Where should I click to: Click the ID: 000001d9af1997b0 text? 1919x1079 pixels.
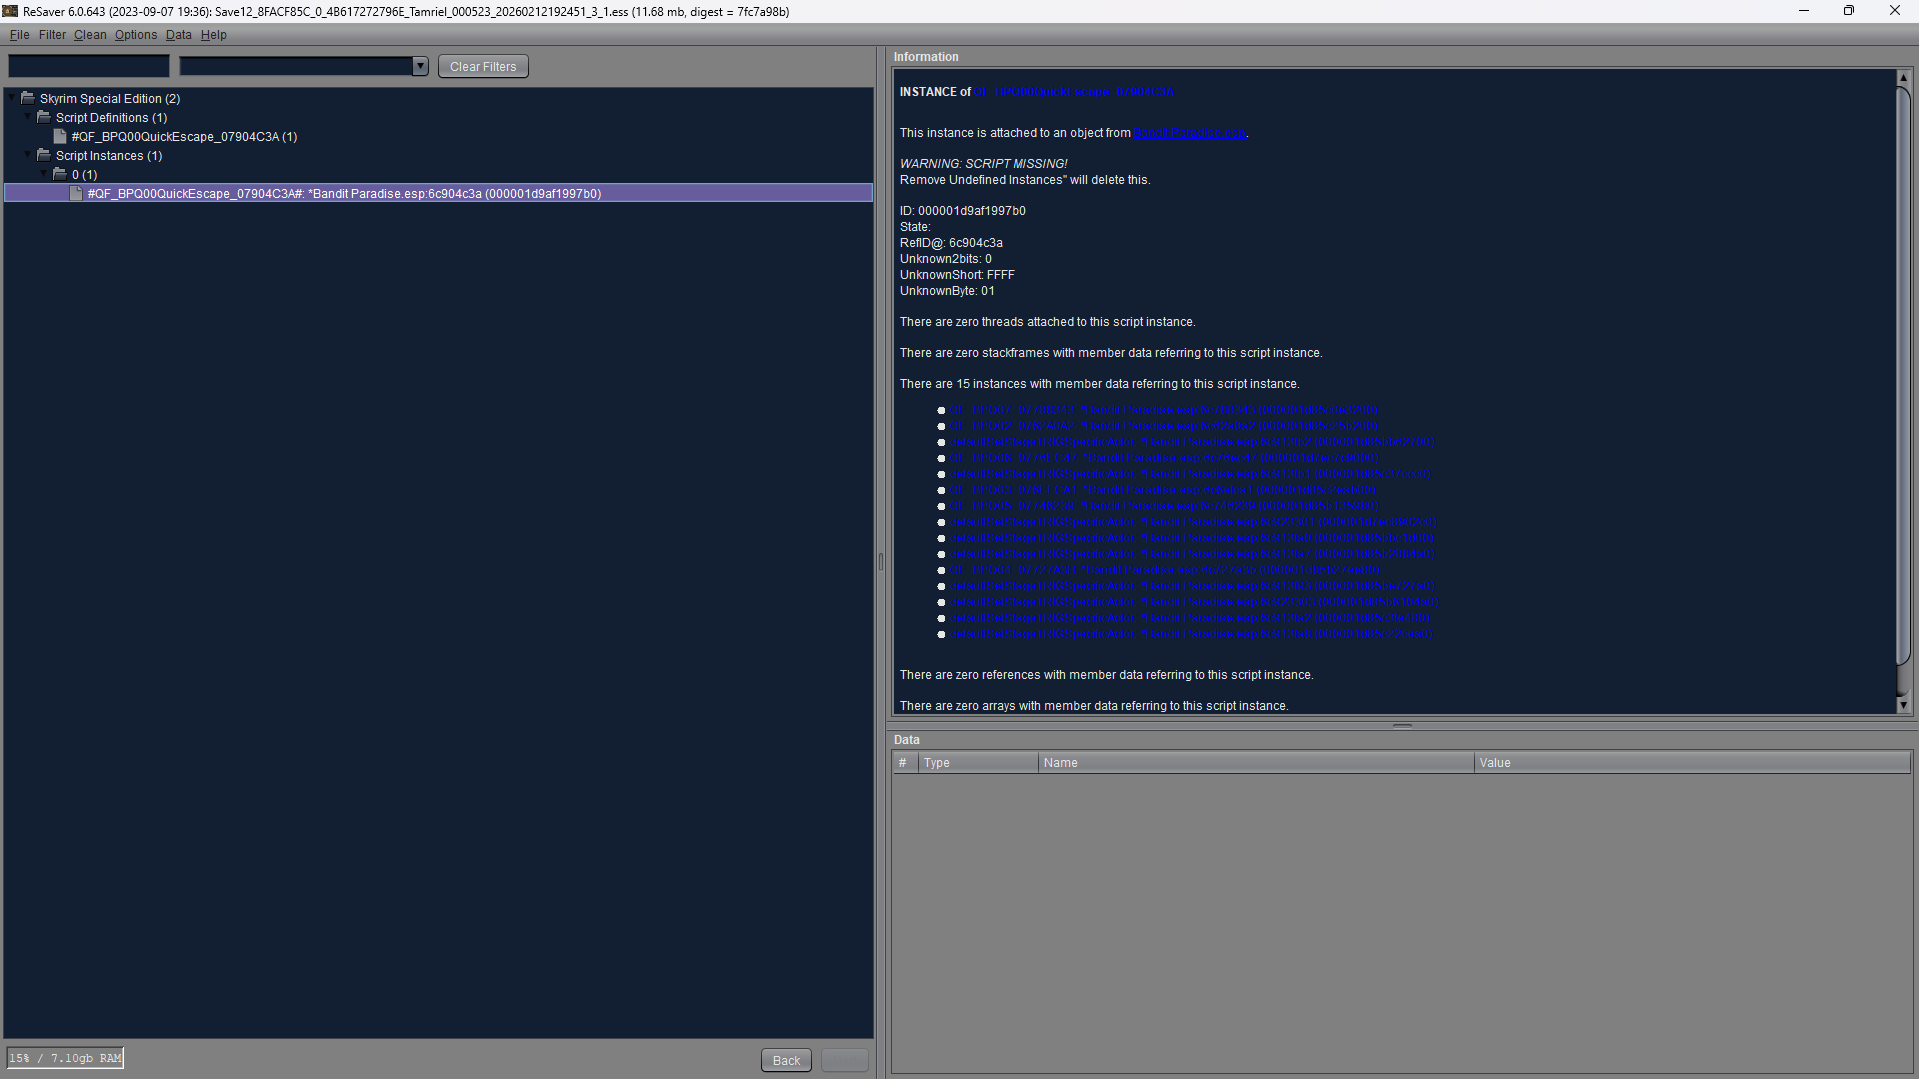tap(962, 211)
